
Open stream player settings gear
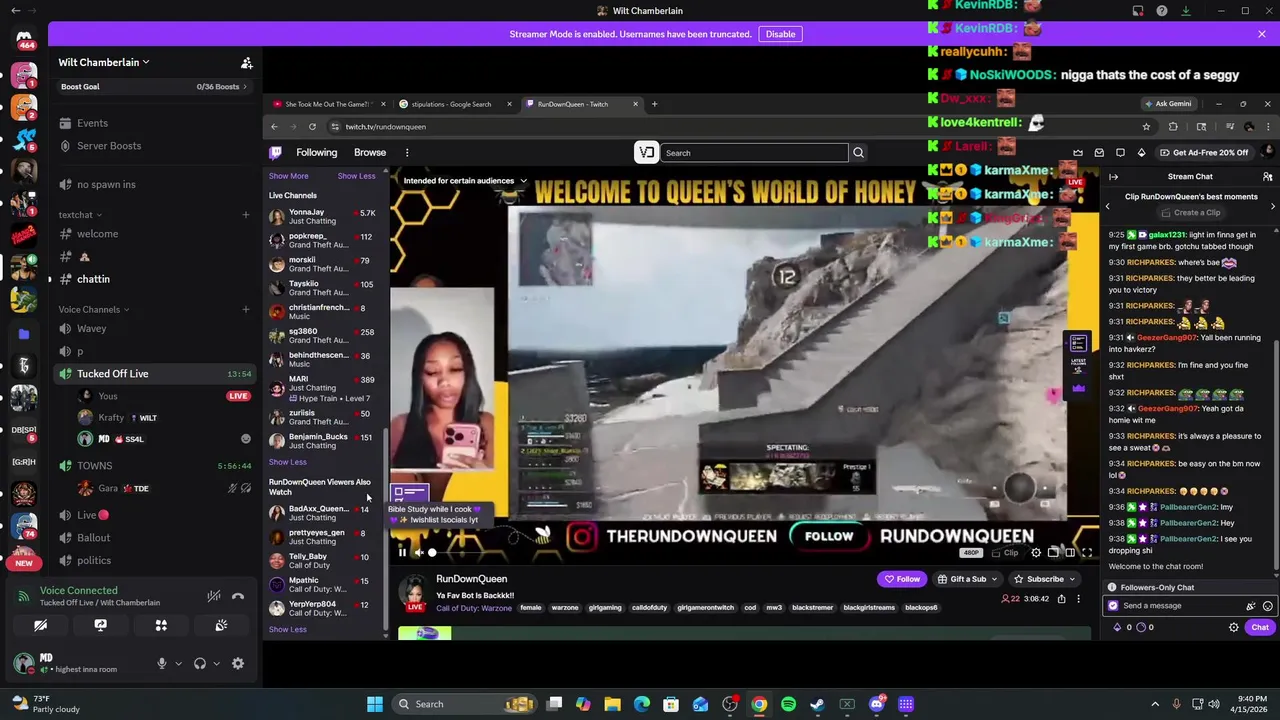pos(1036,552)
